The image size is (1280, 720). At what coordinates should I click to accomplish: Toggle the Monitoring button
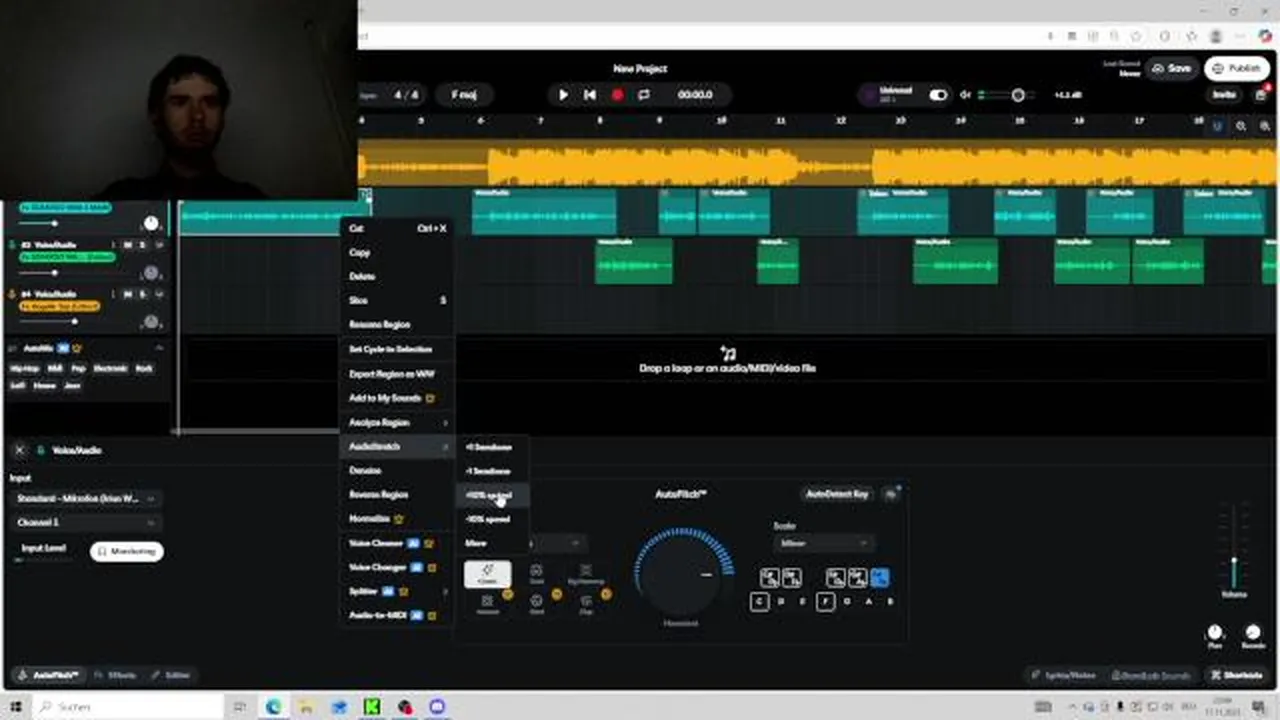coord(126,551)
